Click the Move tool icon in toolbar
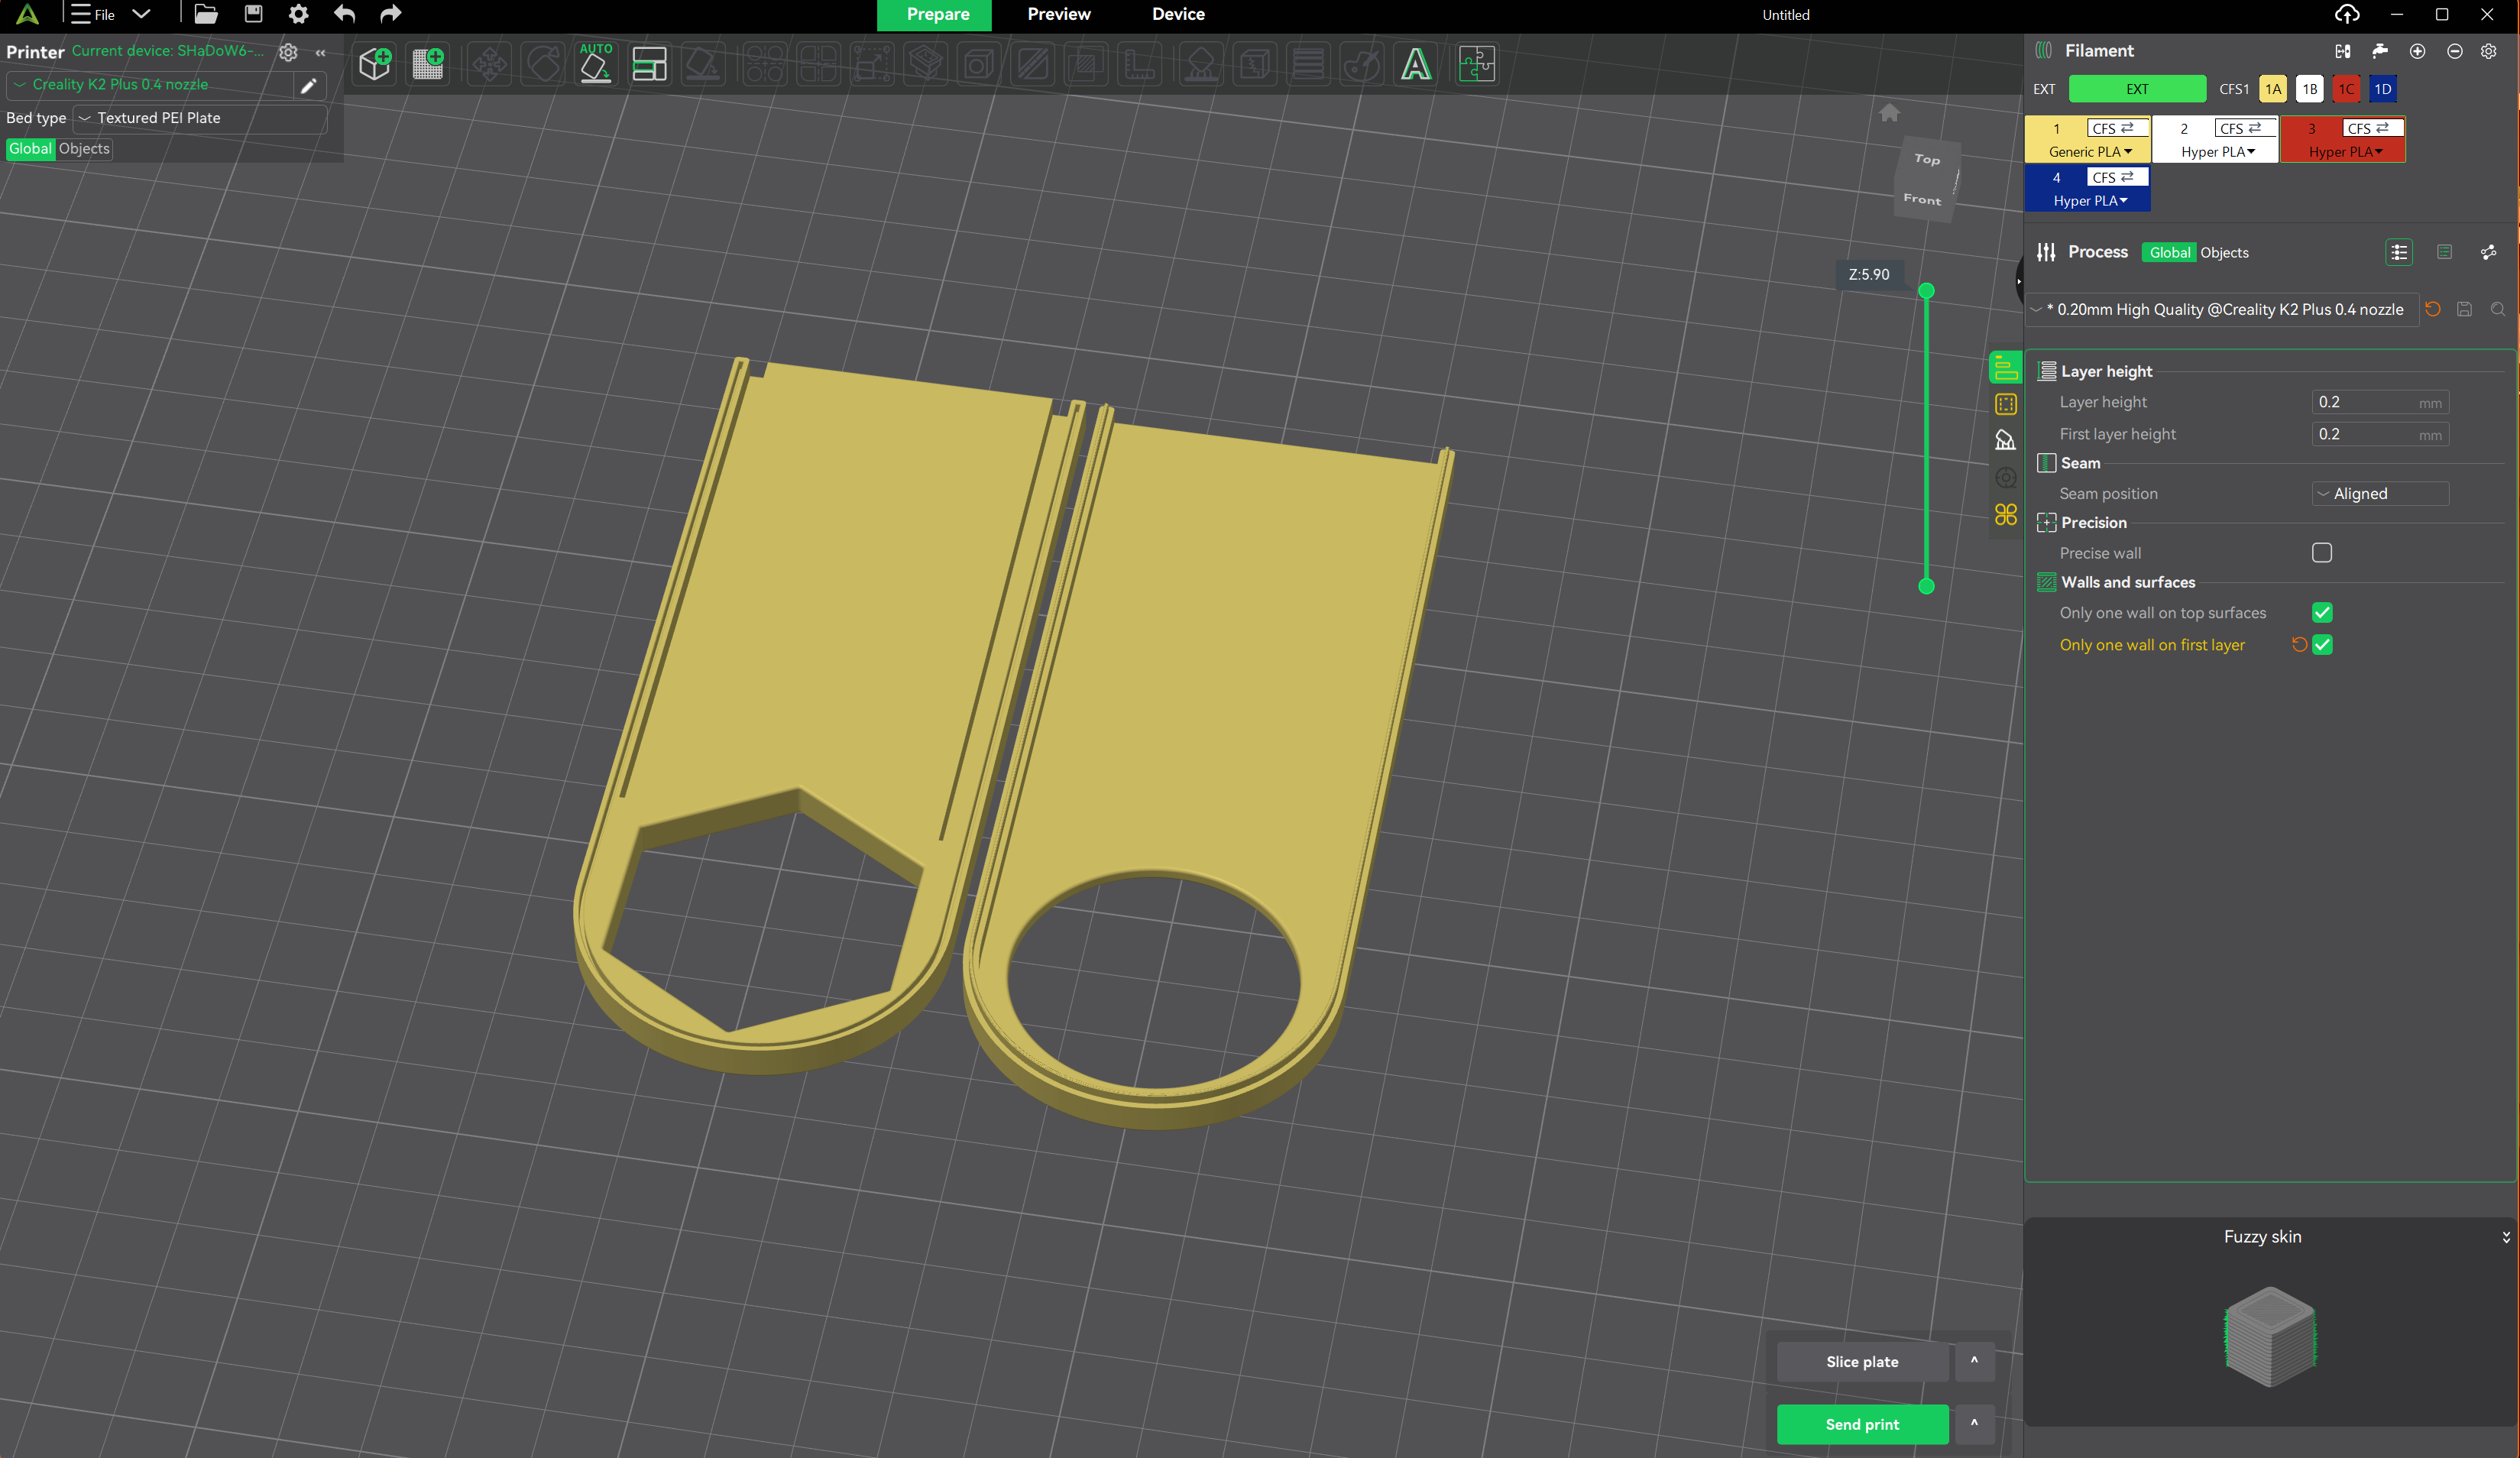Viewport: 2520px width, 1458px height. [489, 65]
